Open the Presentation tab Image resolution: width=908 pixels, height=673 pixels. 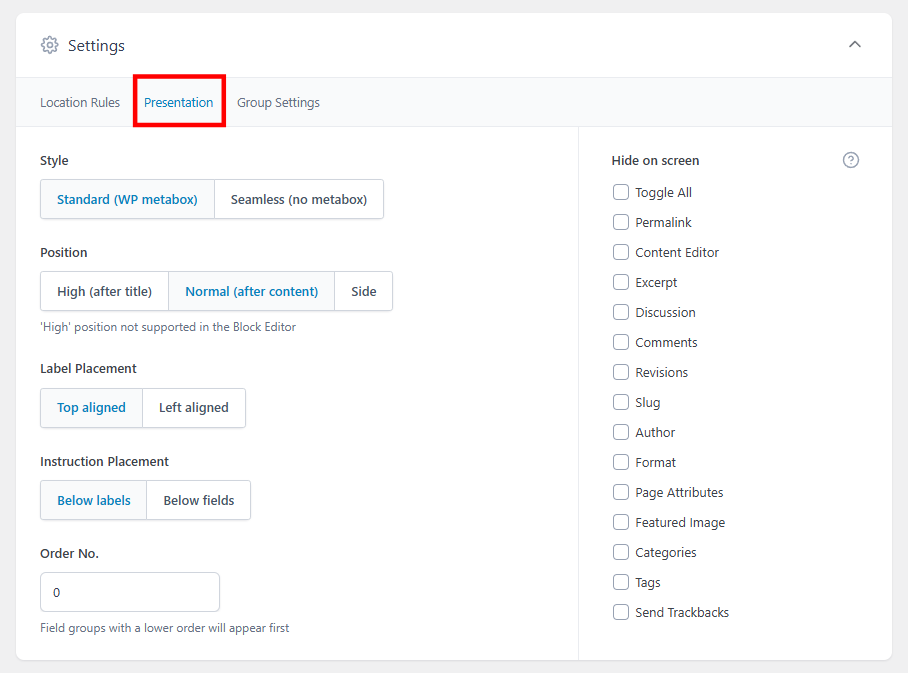click(179, 102)
